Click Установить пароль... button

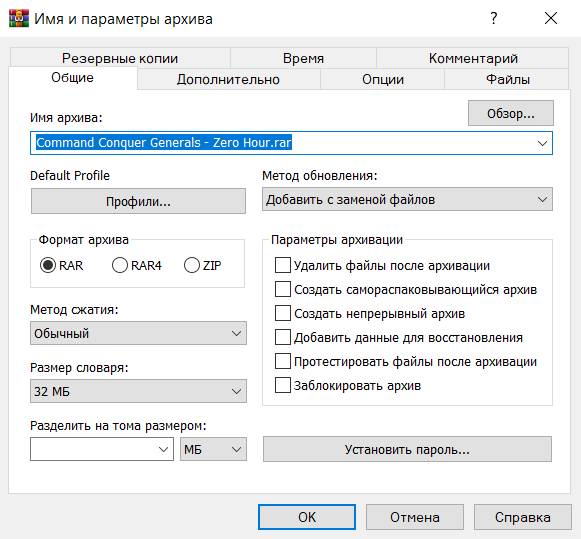(x=407, y=449)
